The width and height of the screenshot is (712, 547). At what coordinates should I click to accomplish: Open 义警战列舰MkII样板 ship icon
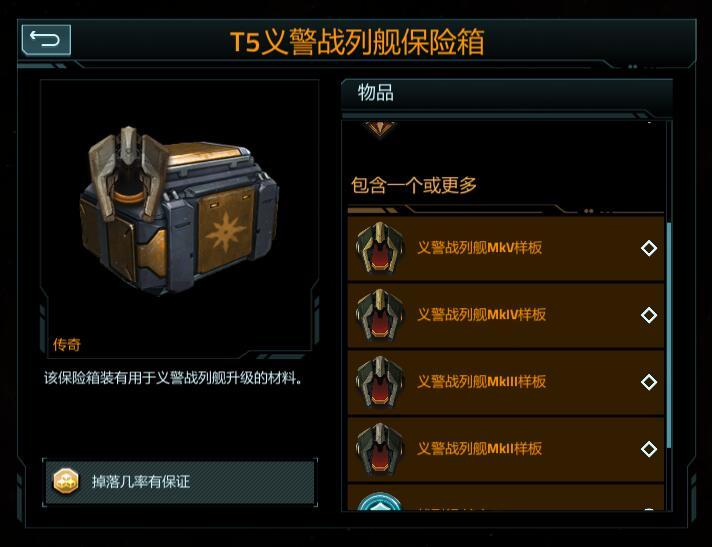pos(380,448)
